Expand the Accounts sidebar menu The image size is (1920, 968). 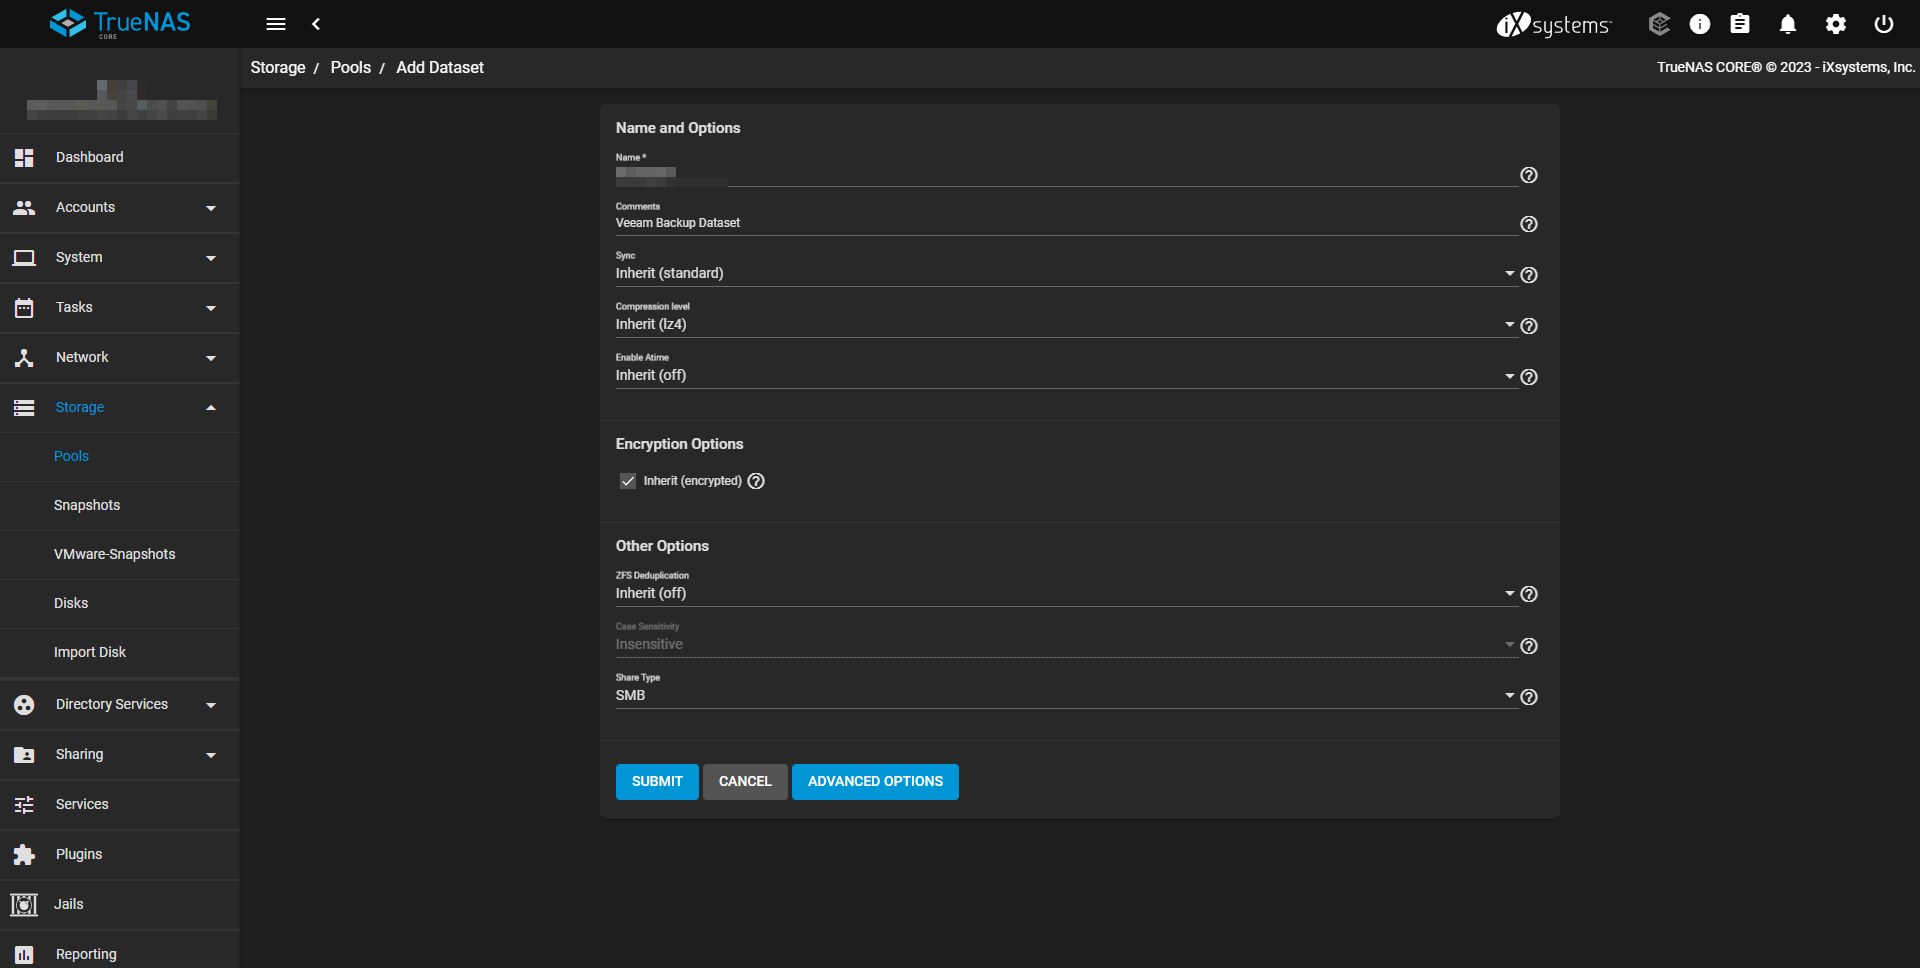(x=120, y=208)
